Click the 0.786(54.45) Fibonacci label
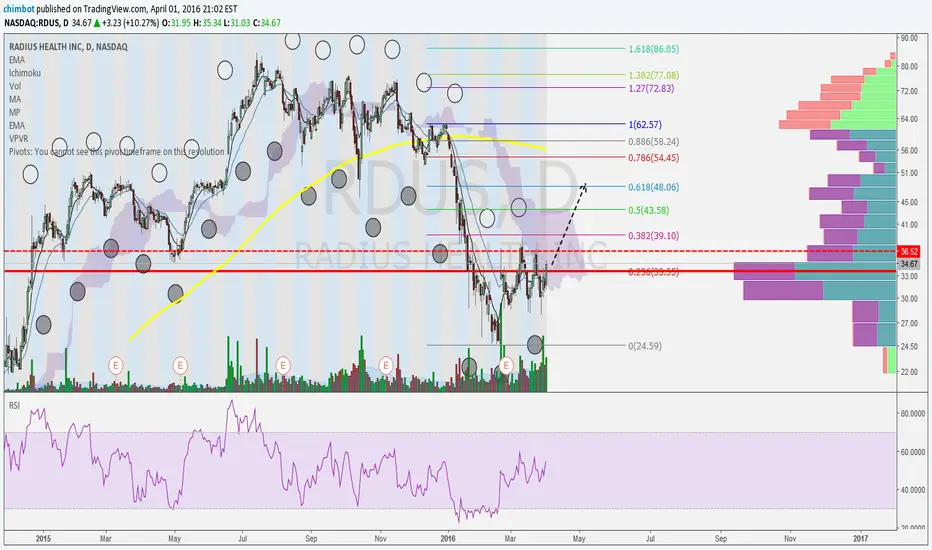This screenshot has height=550, width=932. coord(654,158)
